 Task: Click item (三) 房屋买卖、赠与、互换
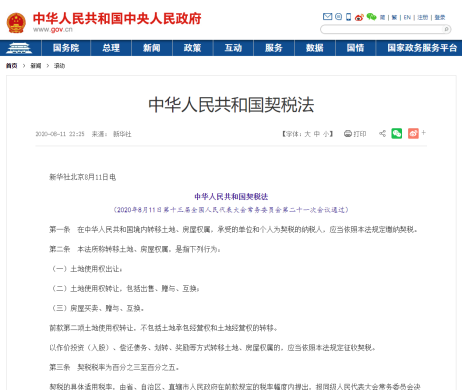(97, 308)
